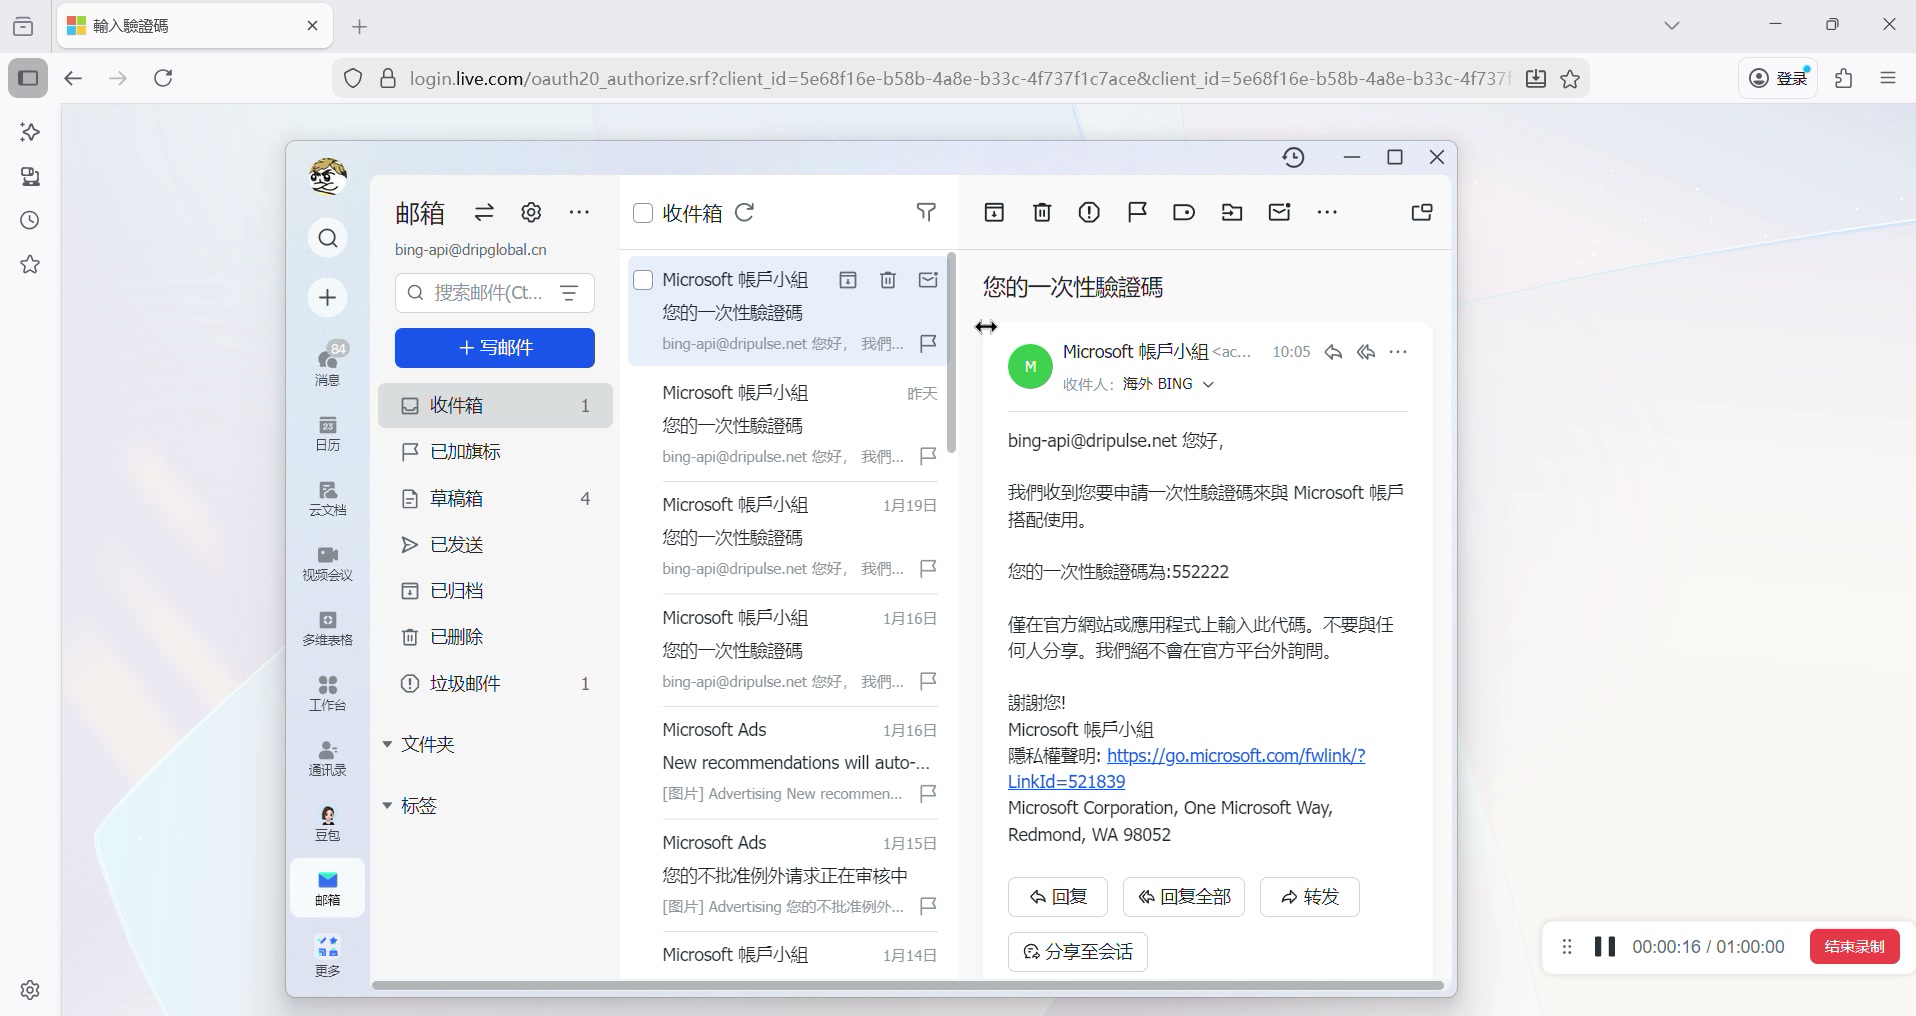Flag the first mail in the list

(928, 343)
